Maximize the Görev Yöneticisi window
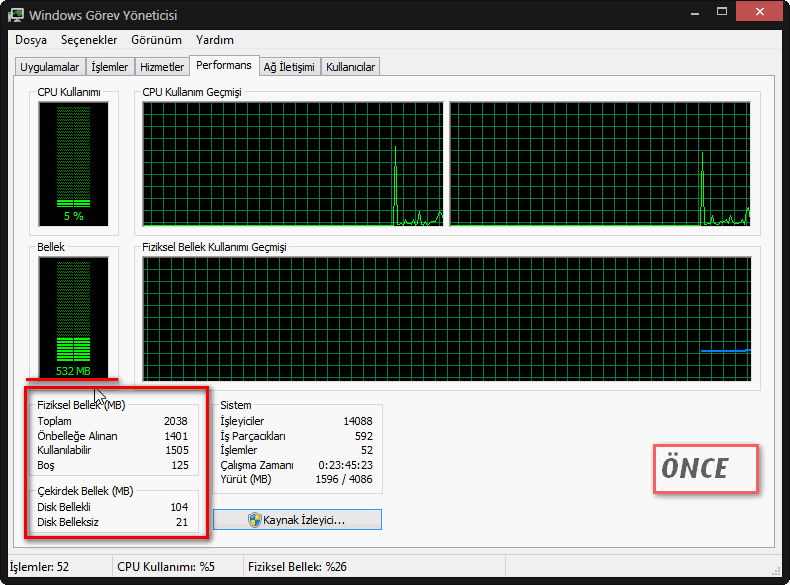Screen dimensions: 790x585 click(722, 12)
